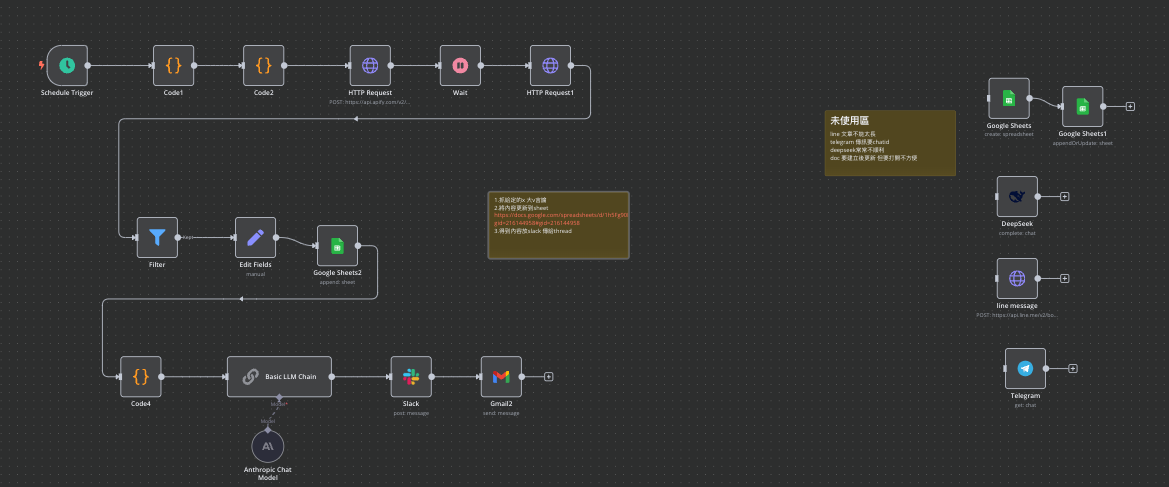Select the Google Sheets1 node icon
The image size is (1169, 487).
point(1083,107)
